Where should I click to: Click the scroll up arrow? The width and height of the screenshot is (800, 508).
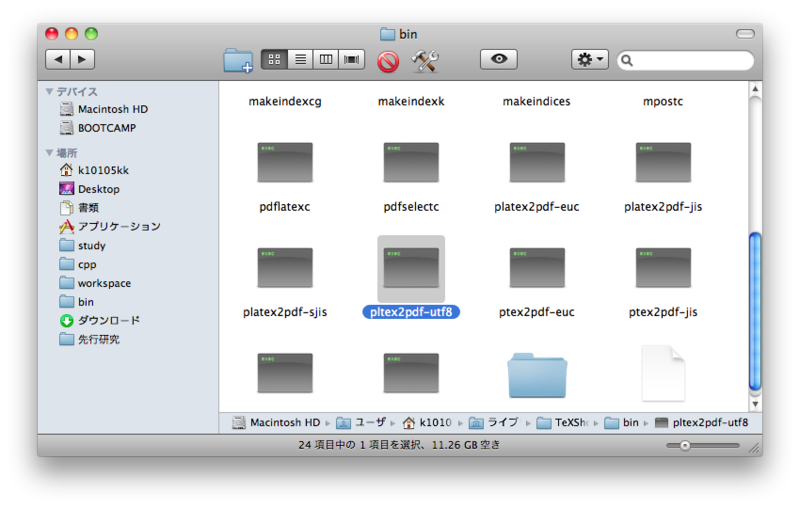(x=755, y=89)
